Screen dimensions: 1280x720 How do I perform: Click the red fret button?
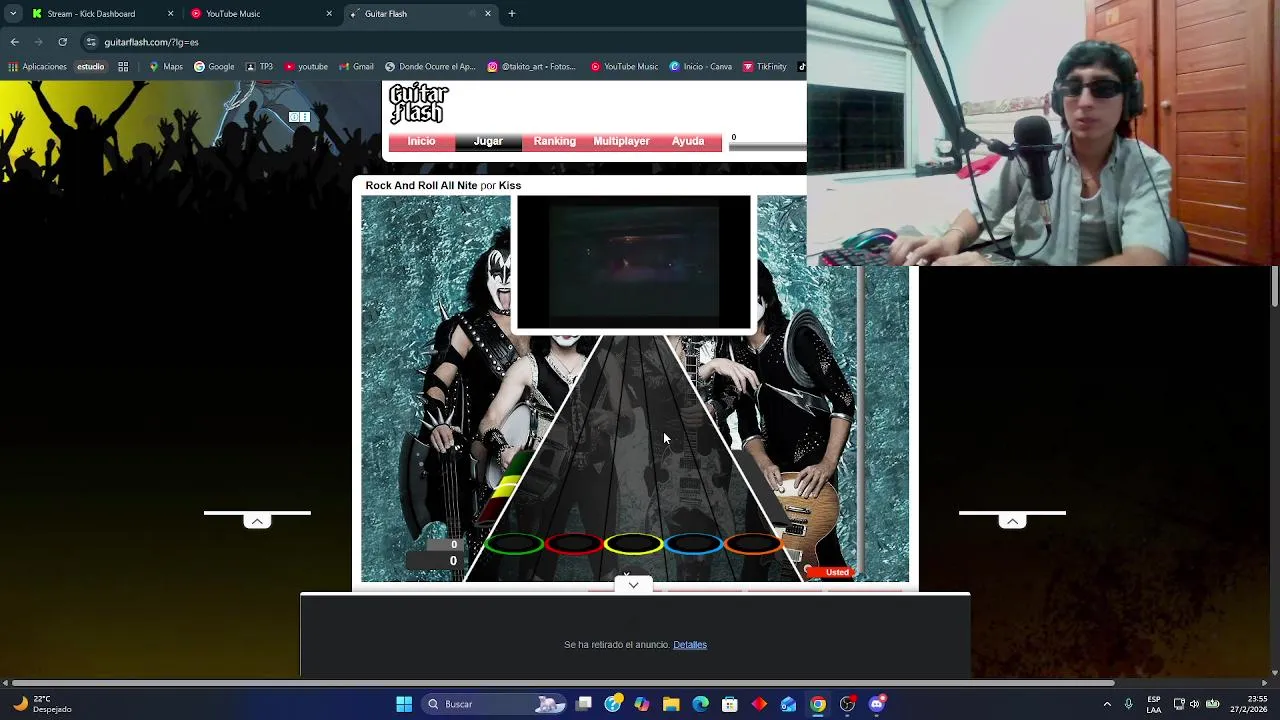coord(573,544)
